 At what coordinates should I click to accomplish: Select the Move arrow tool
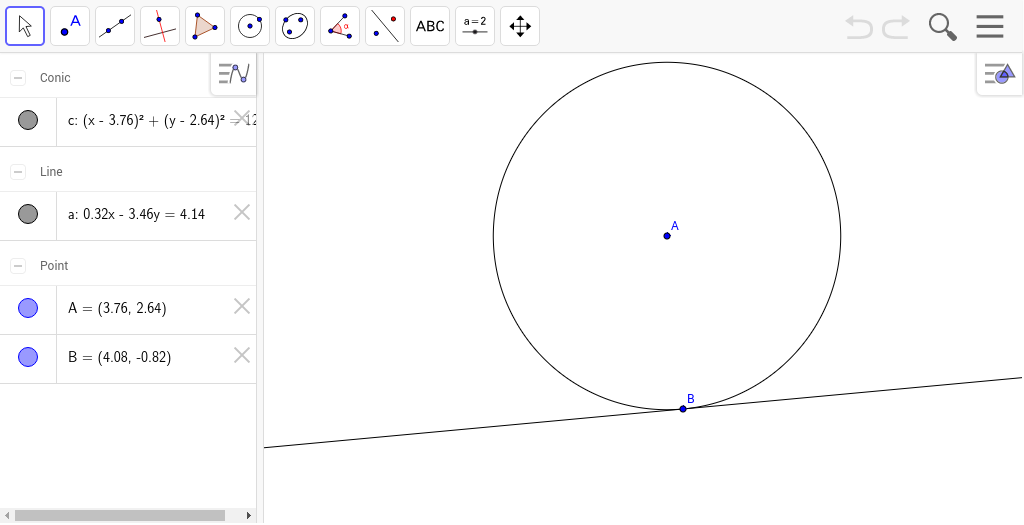pos(25,26)
